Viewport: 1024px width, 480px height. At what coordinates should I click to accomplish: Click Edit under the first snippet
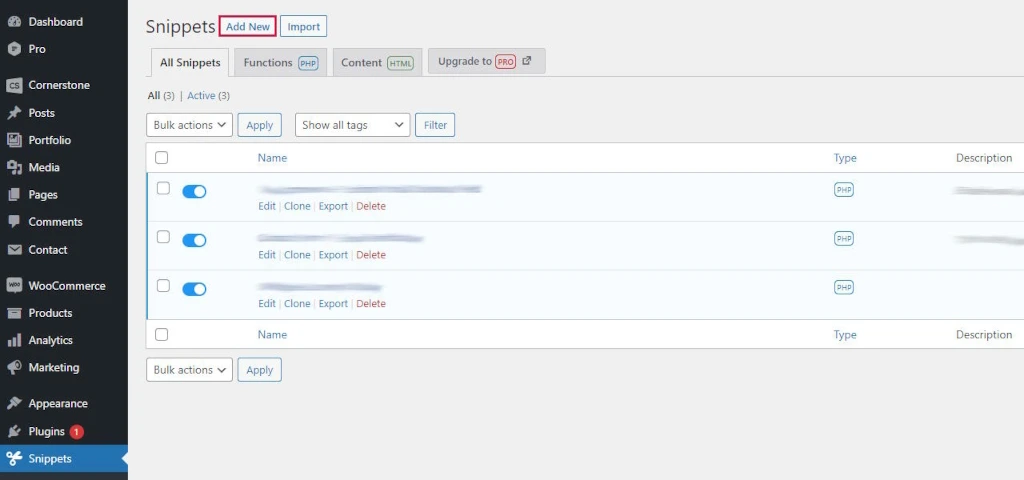(266, 206)
